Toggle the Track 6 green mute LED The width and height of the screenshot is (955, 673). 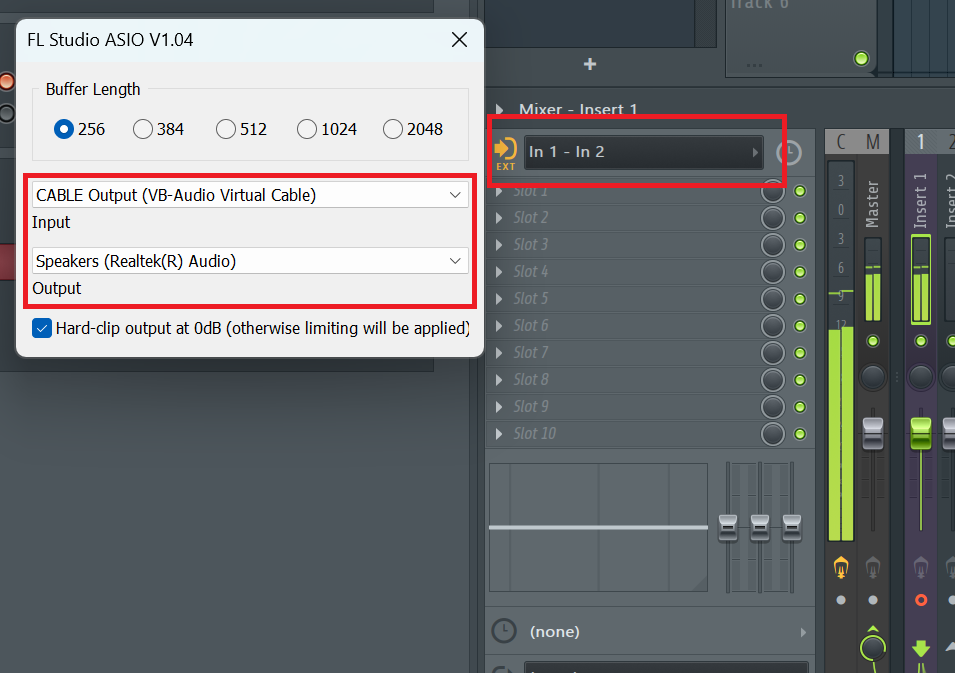pyautogui.click(x=861, y=58)
